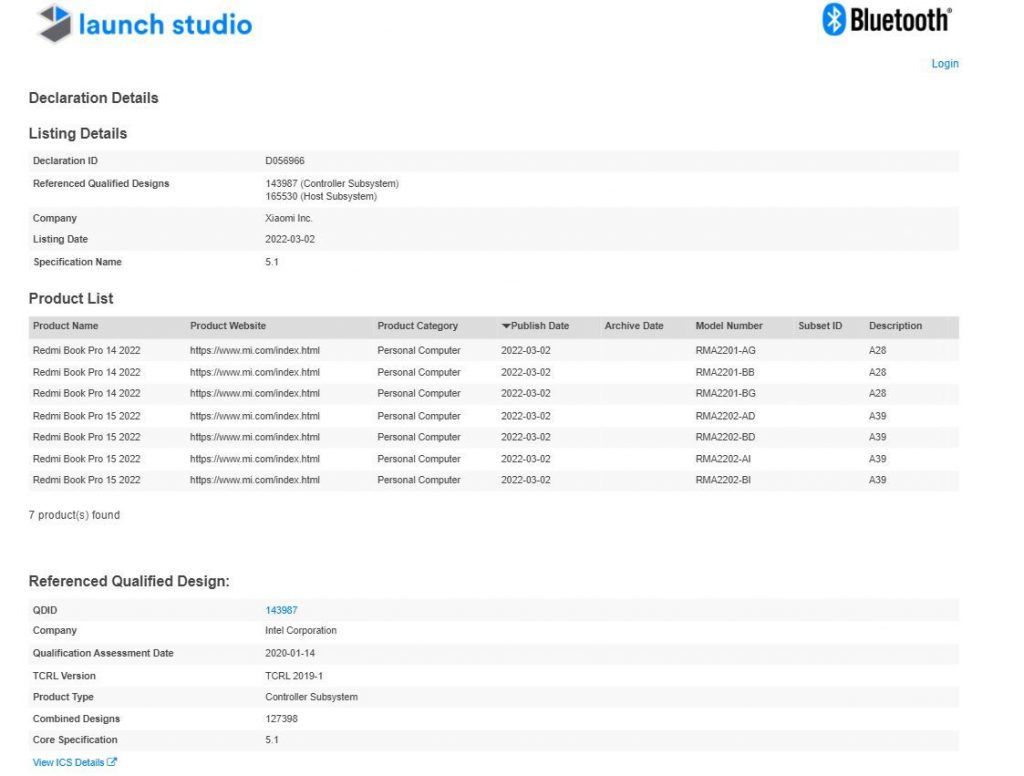The height and width of the screenshot is (776, 1024).
Task: Click website URL in RMA2201-AG row
Action: click(x=255, y=351)
